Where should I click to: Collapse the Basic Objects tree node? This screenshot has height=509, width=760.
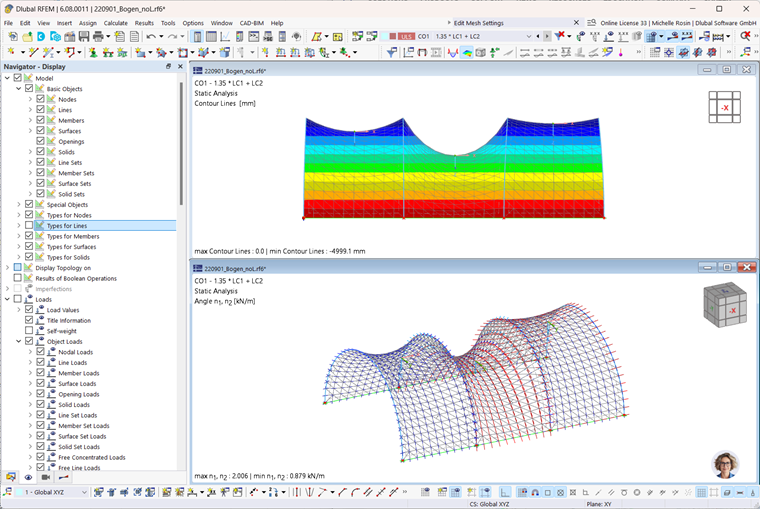point(18,88)
